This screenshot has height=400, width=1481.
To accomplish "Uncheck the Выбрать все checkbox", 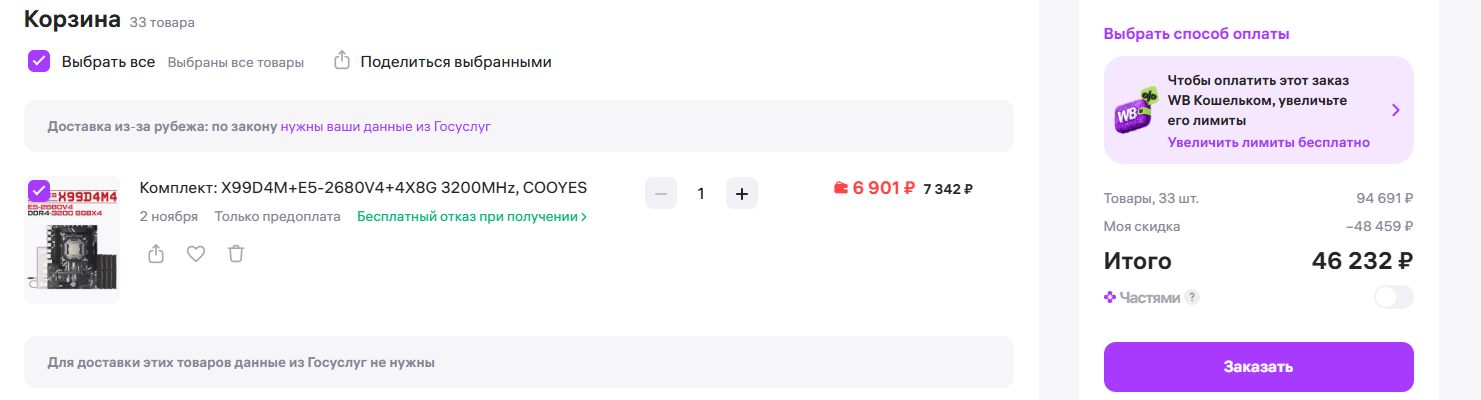I will click(39, 61).
